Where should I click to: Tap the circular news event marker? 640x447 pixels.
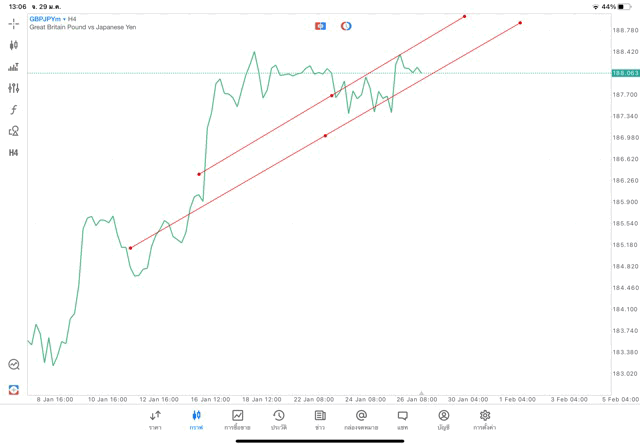coord(346,26)
